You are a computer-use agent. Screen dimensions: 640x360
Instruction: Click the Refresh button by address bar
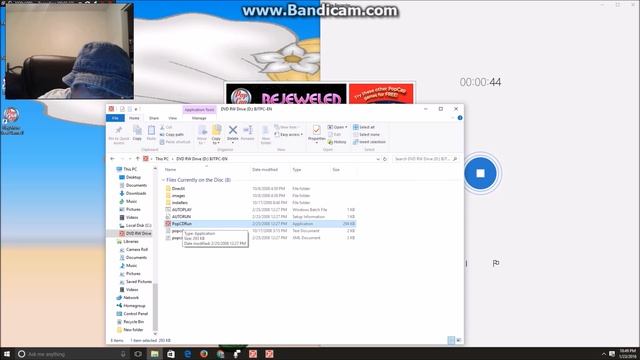point(385,159)
